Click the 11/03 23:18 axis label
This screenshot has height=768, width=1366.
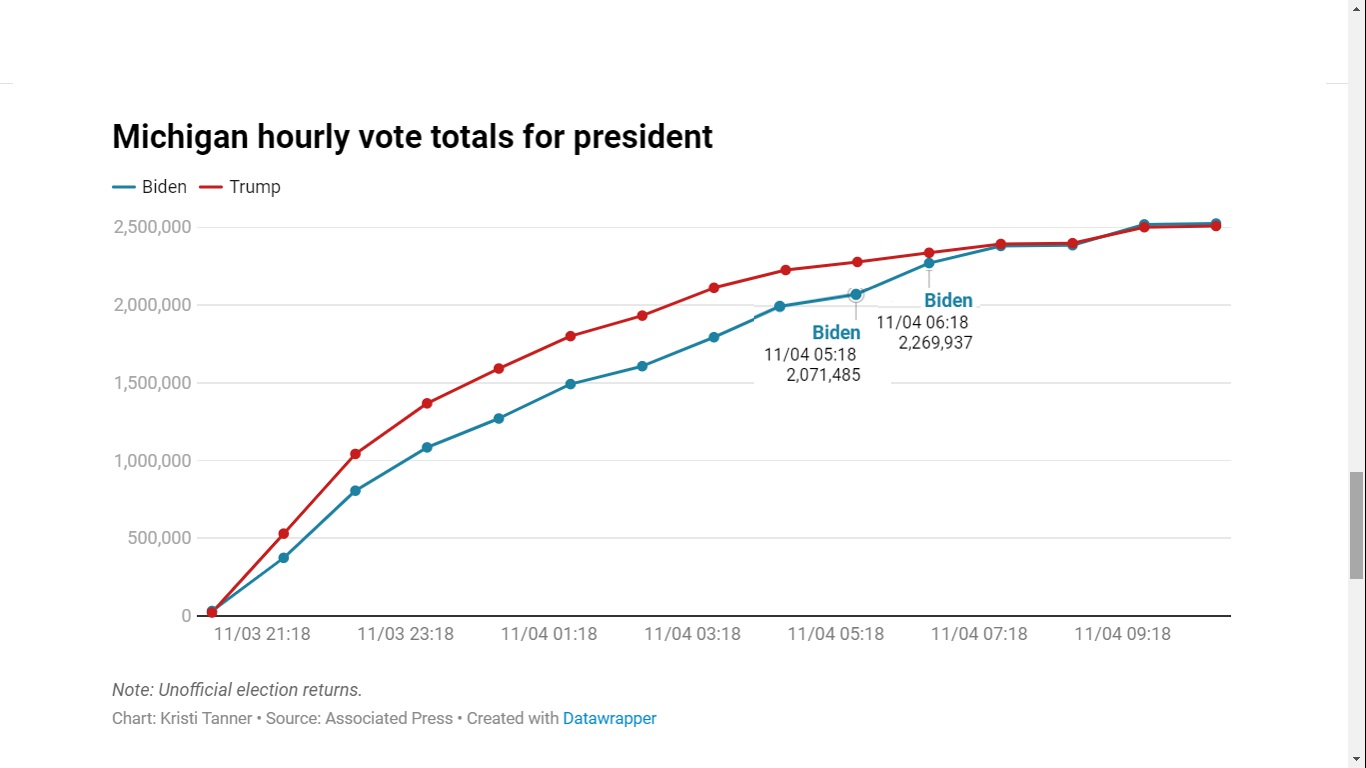coord(405,634)
